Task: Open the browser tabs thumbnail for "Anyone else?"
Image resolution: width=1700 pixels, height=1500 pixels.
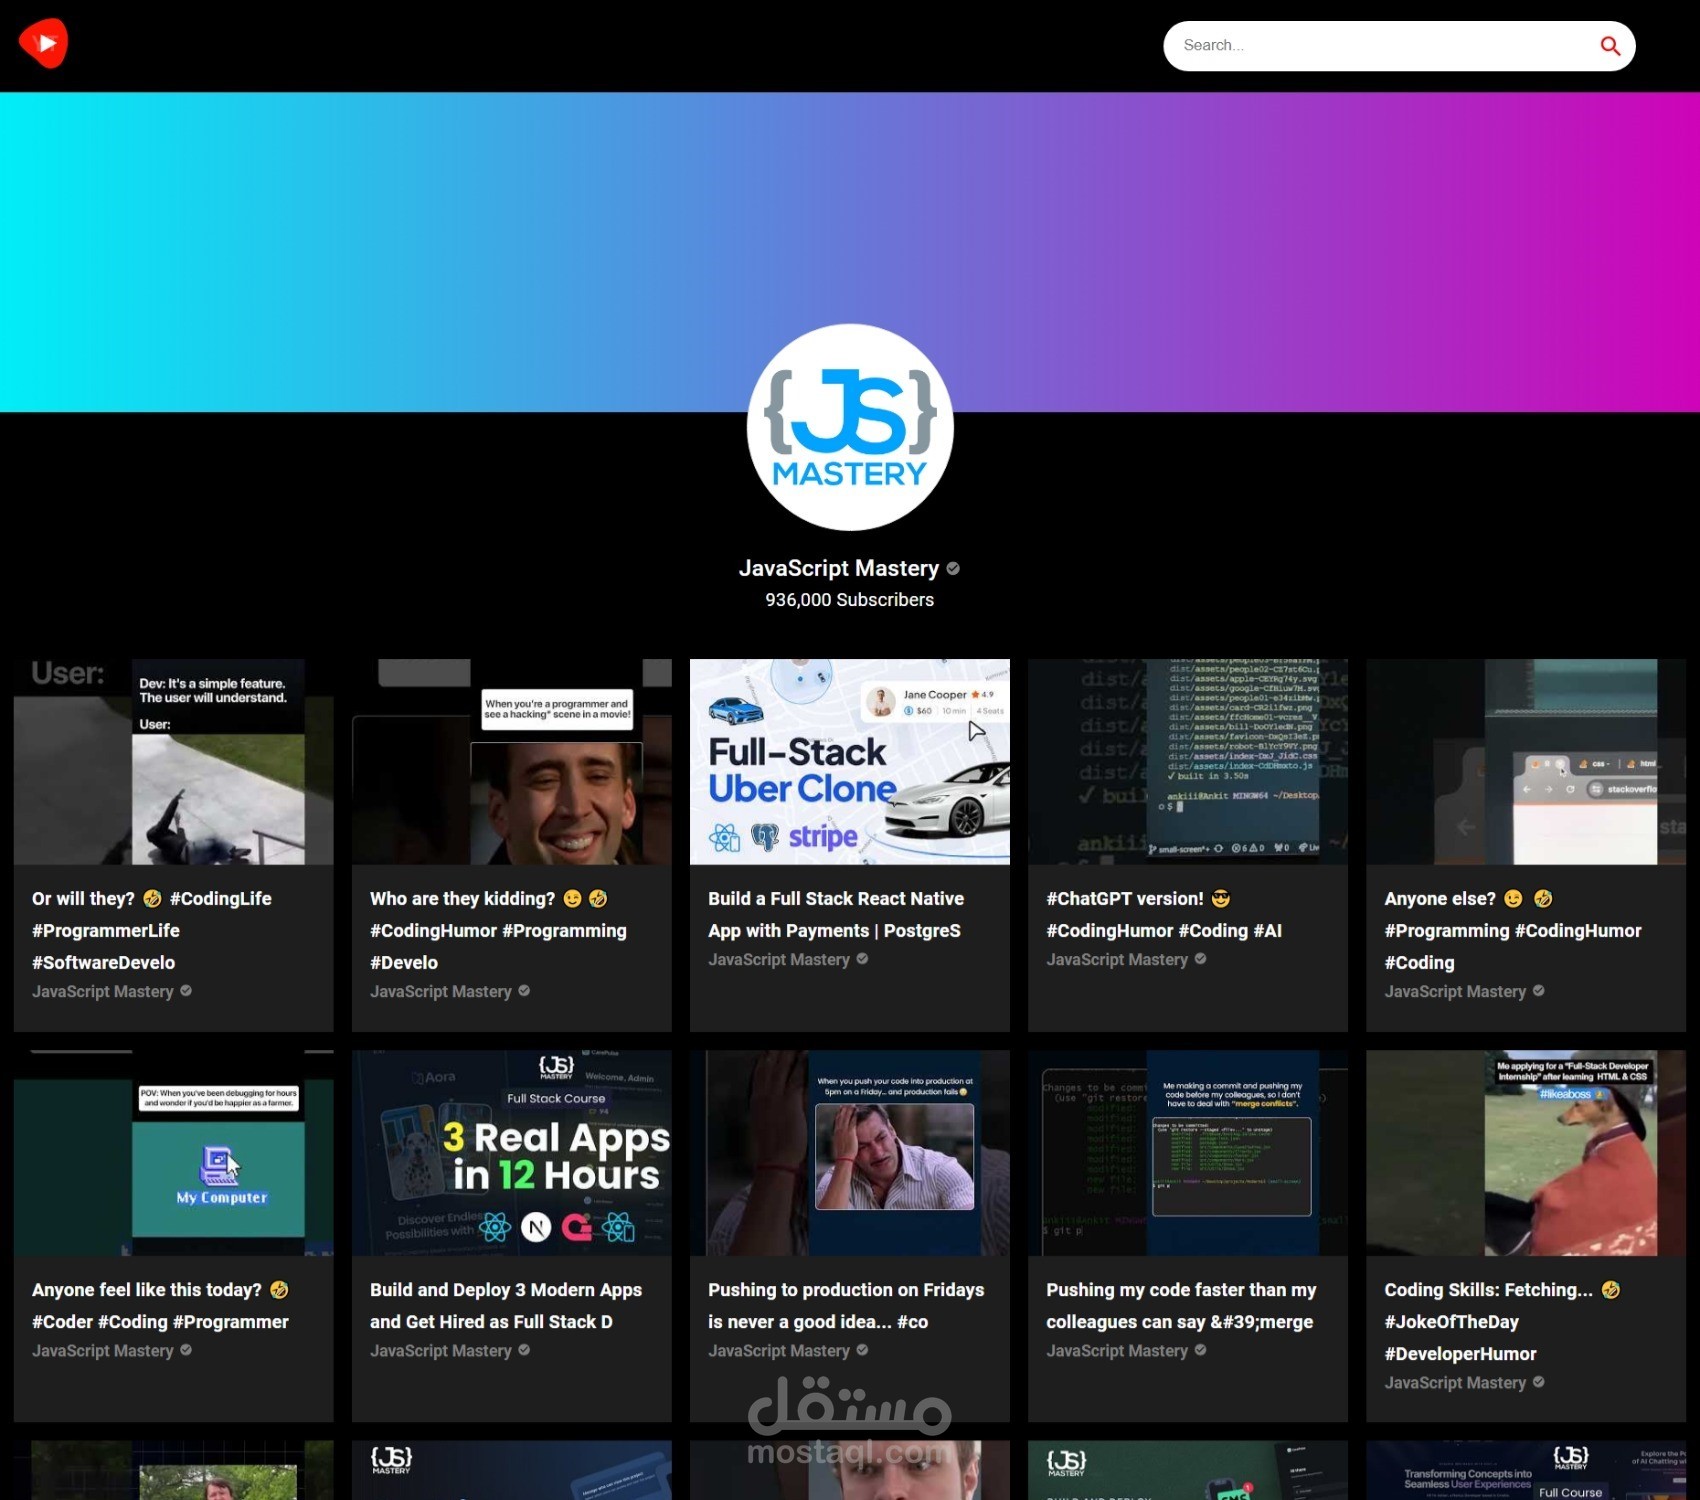Action: coord(1526,762)
